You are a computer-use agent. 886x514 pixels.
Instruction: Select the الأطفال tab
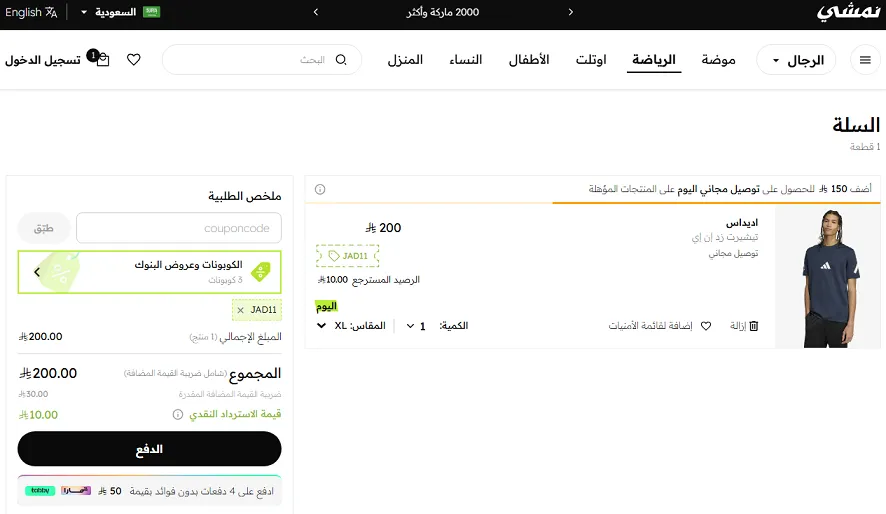(529, 60)
